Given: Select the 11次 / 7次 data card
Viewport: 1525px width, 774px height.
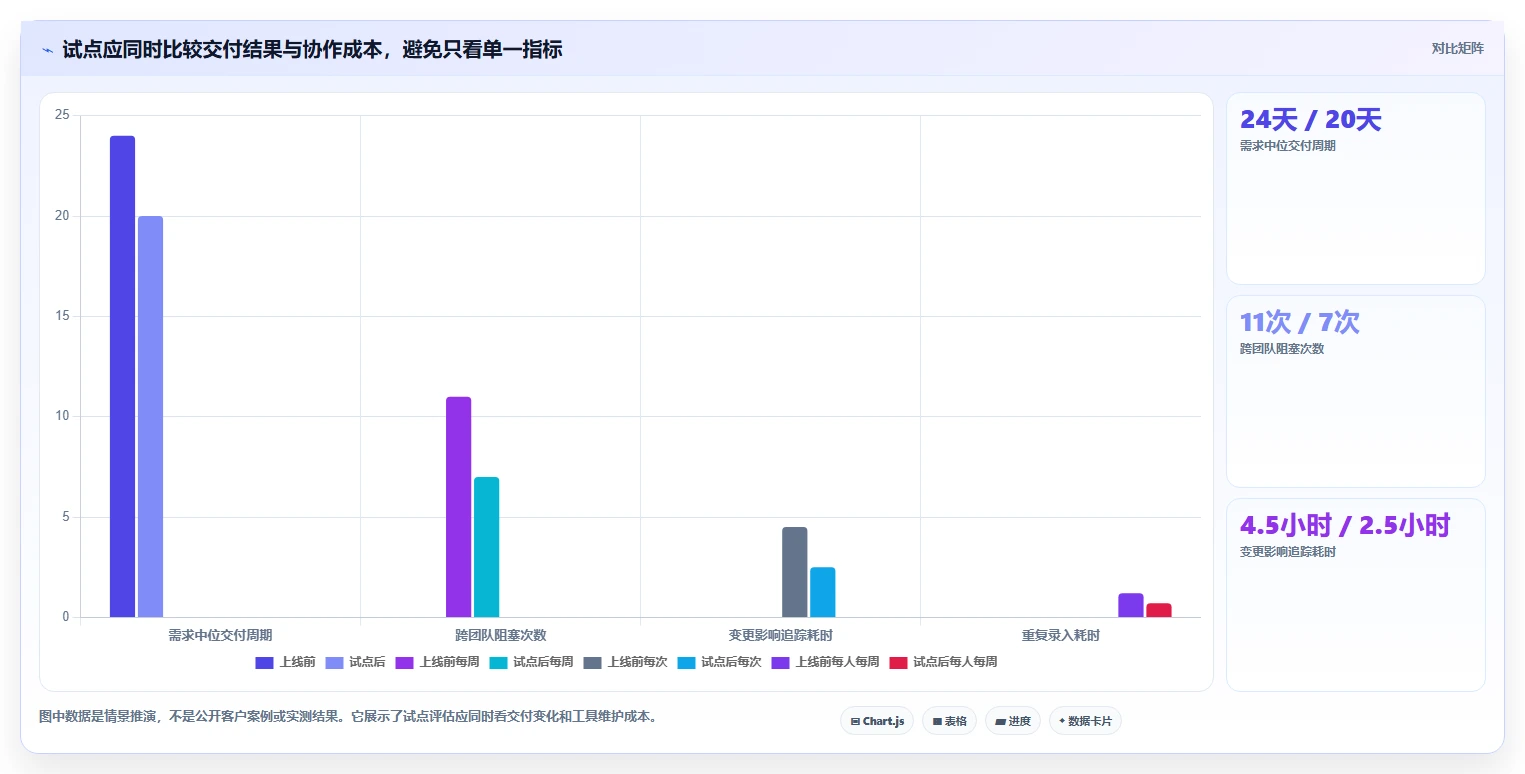Looking at the screenshot, I should pos(1356,391).
